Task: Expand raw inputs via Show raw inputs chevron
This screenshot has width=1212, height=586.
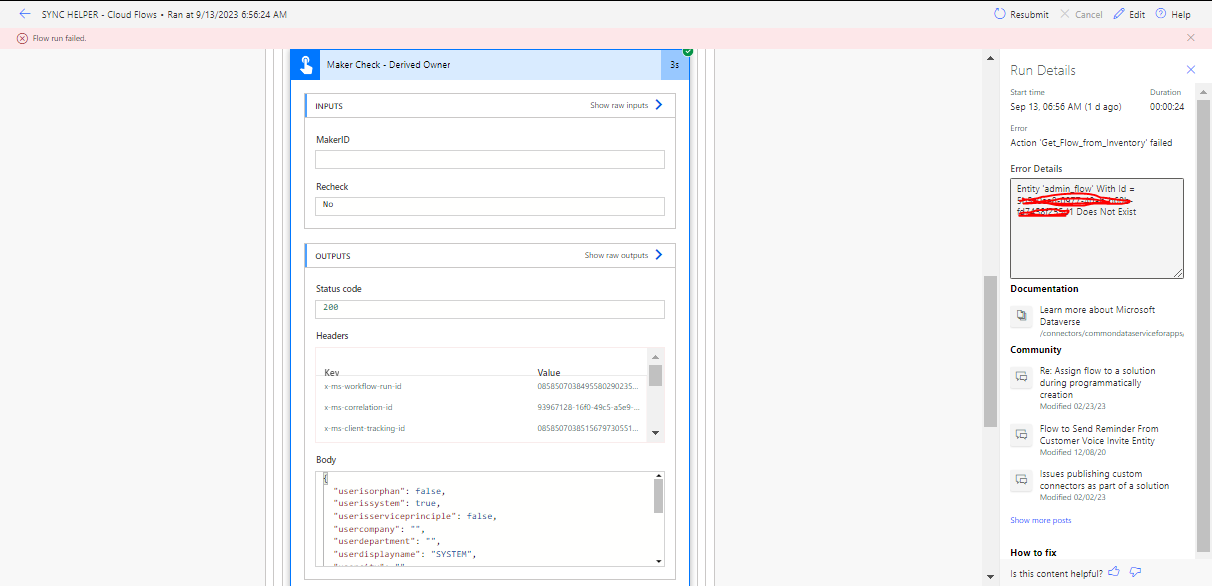Action: [658, 104]
